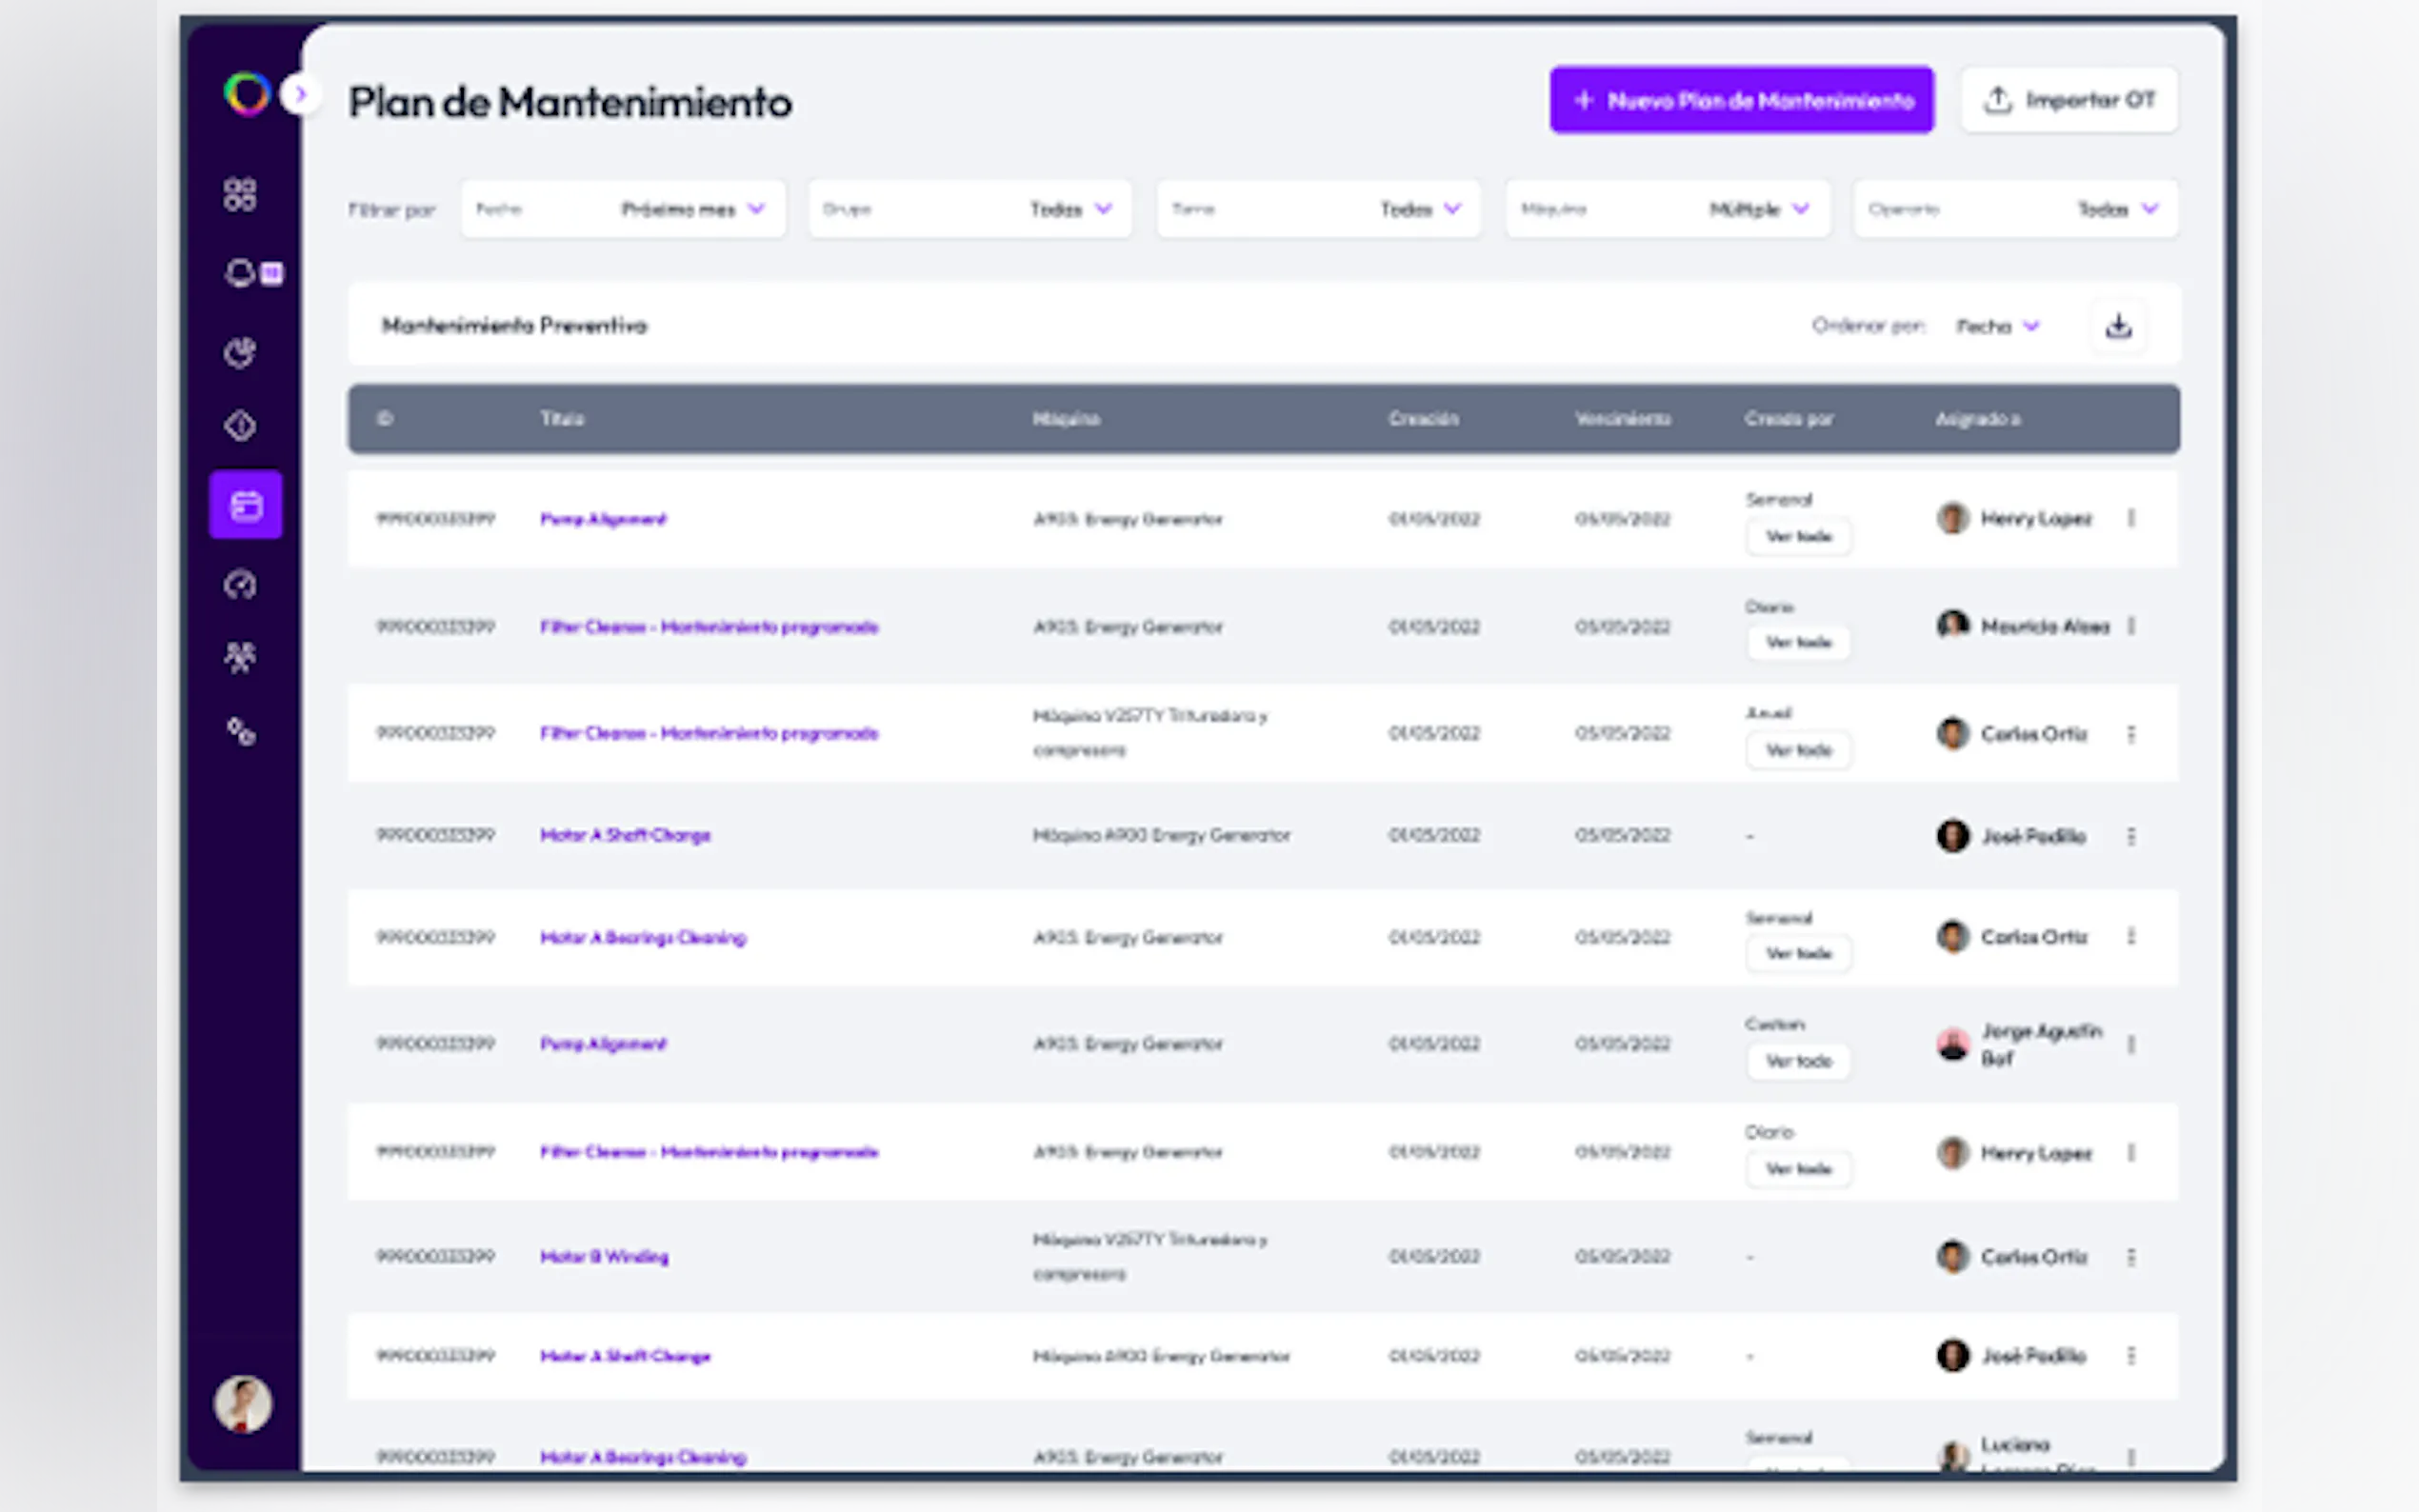Viewport: 2419px width, 1512px height.
Task: Open the first Pump Alignment title link
Action: [603, 519]
